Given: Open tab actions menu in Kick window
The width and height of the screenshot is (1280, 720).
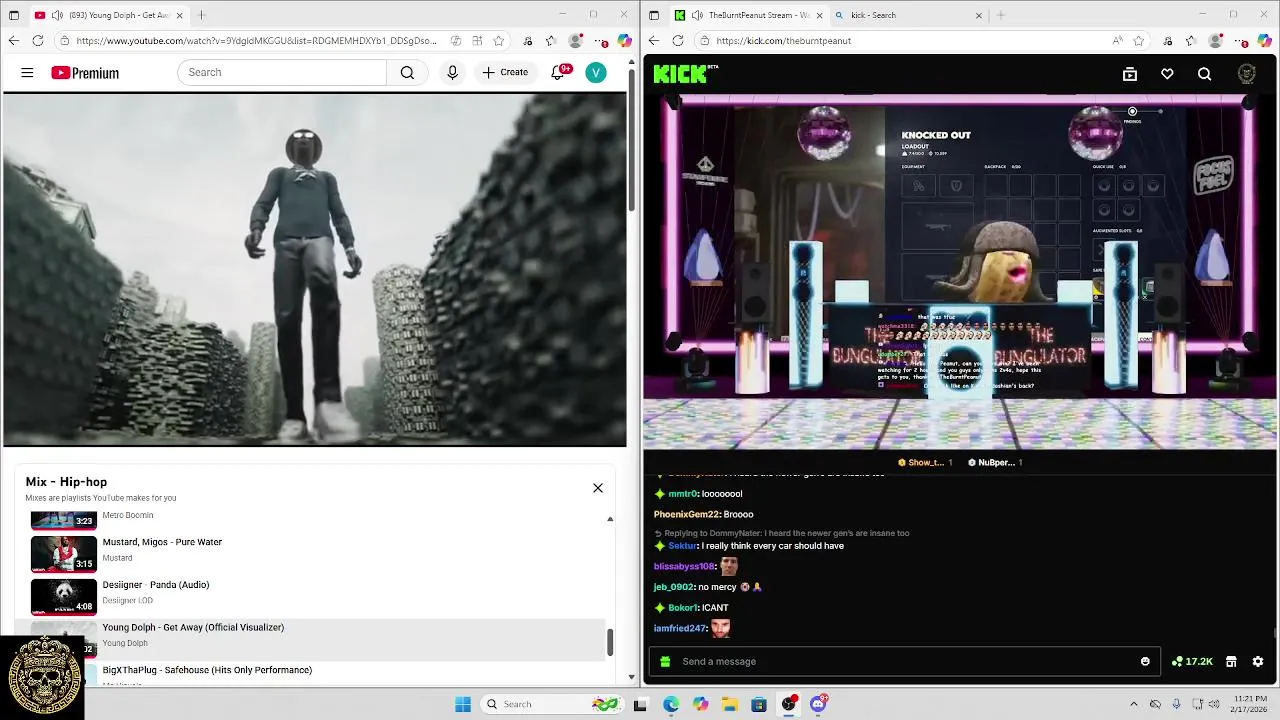Looking at the screenshot, I should coord(654,15).
